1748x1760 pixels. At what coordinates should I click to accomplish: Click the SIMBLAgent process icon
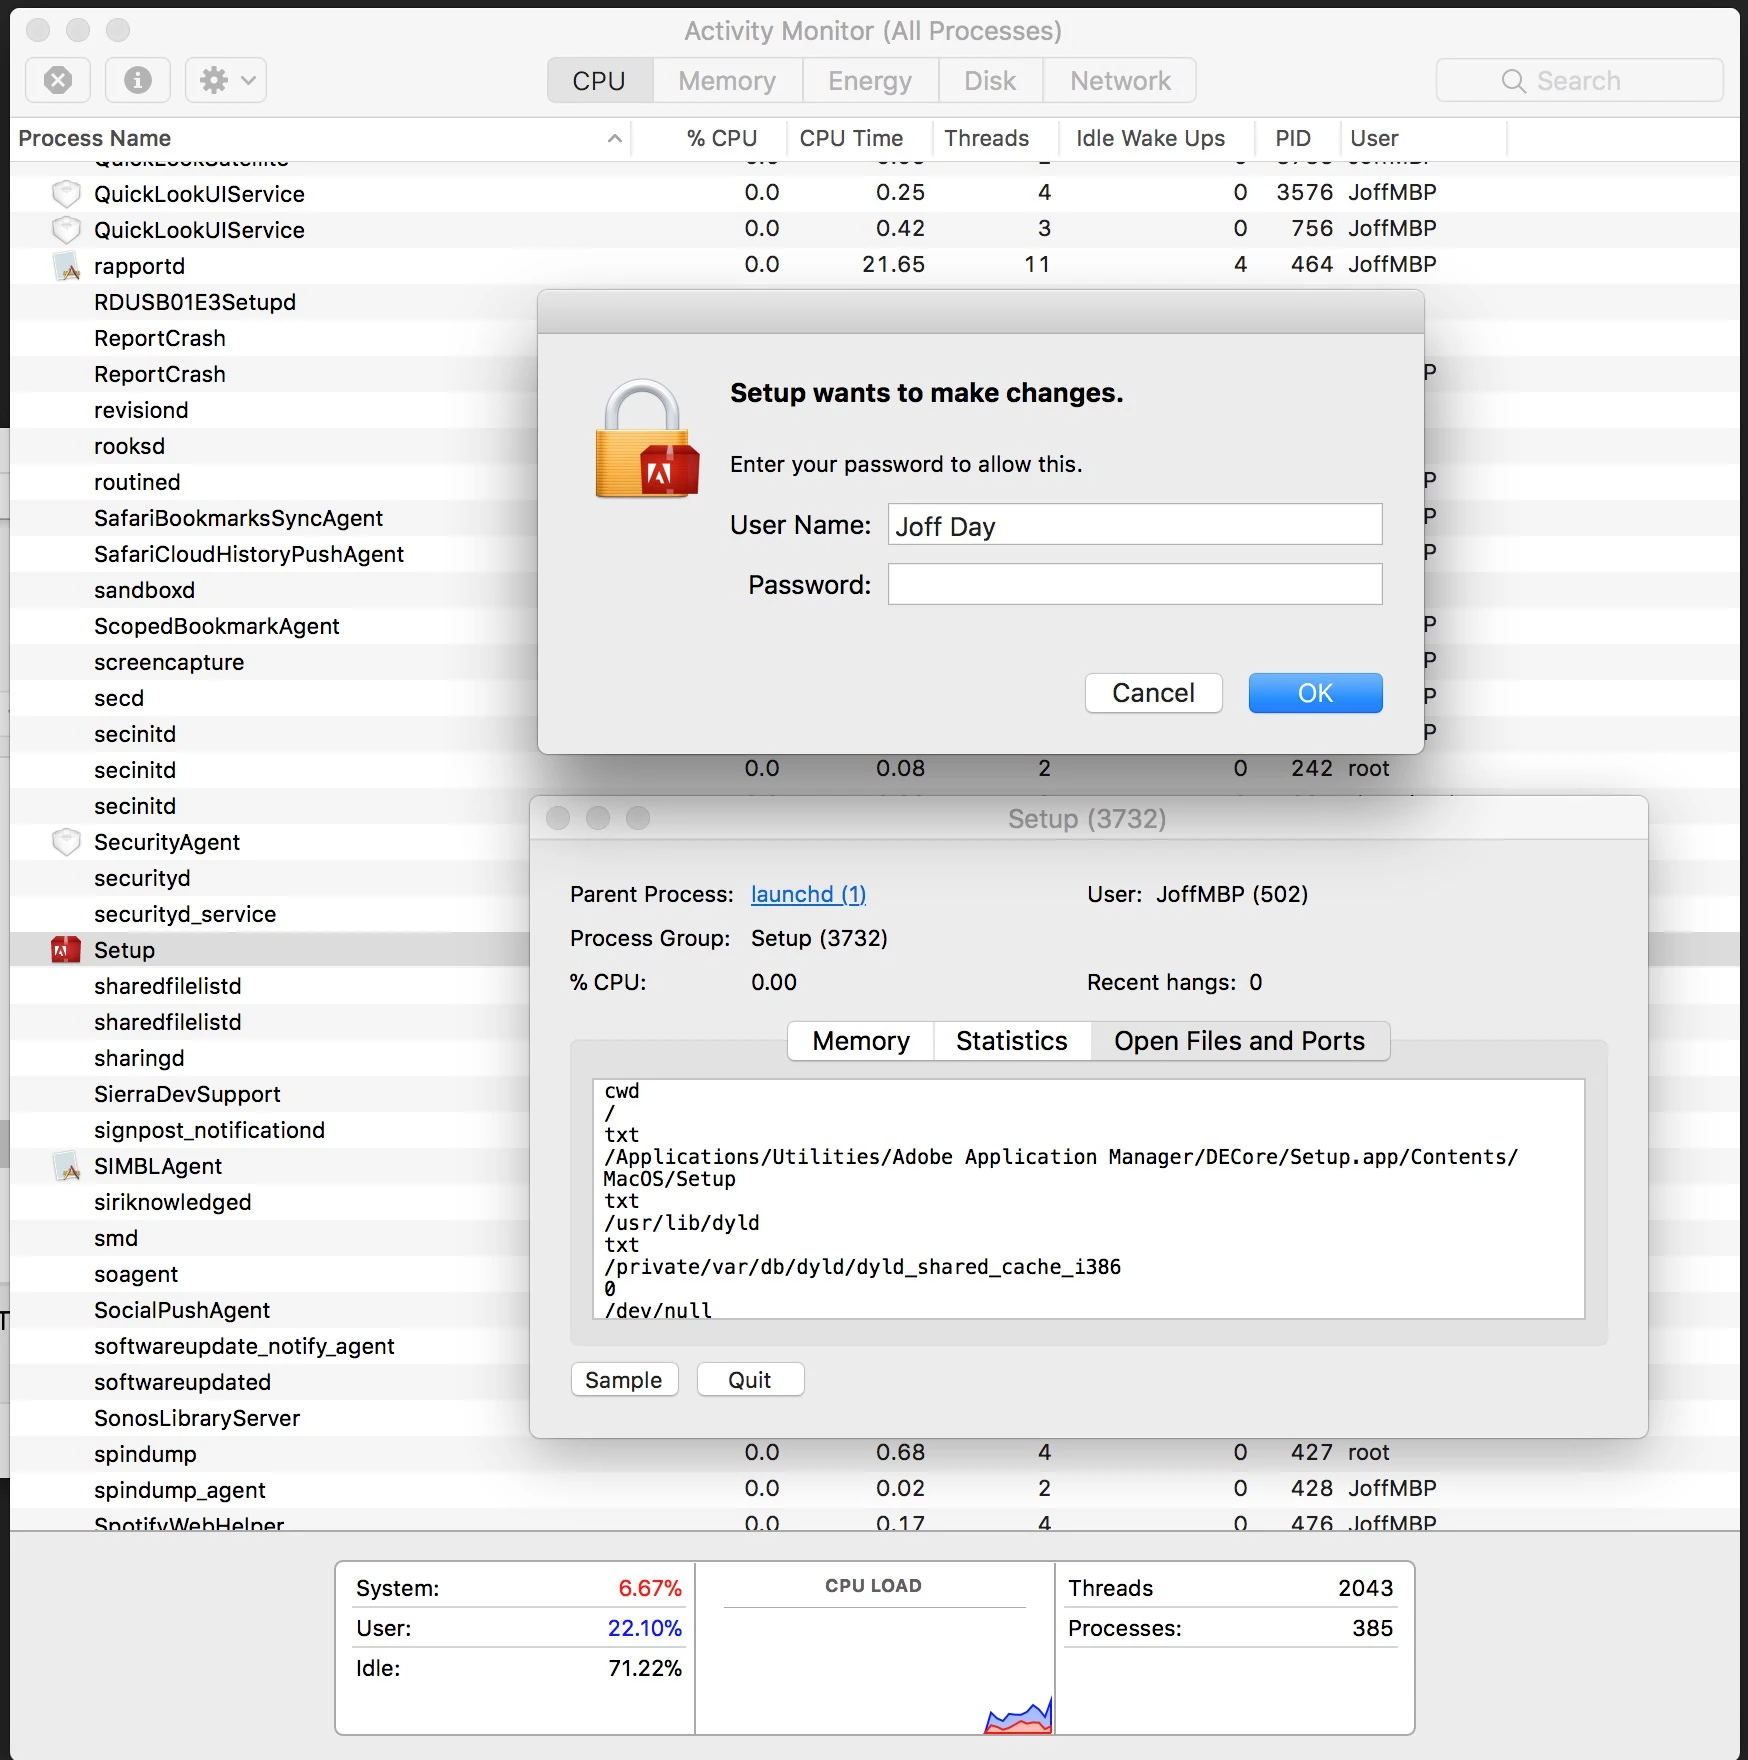(x=66, y=1166)
